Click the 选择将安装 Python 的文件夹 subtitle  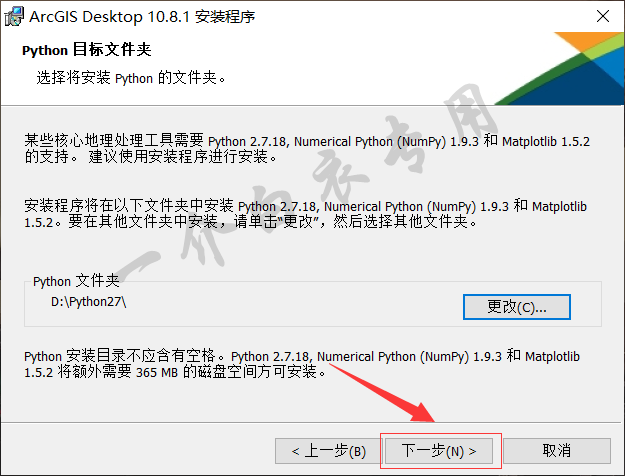(x=131, y=78)
